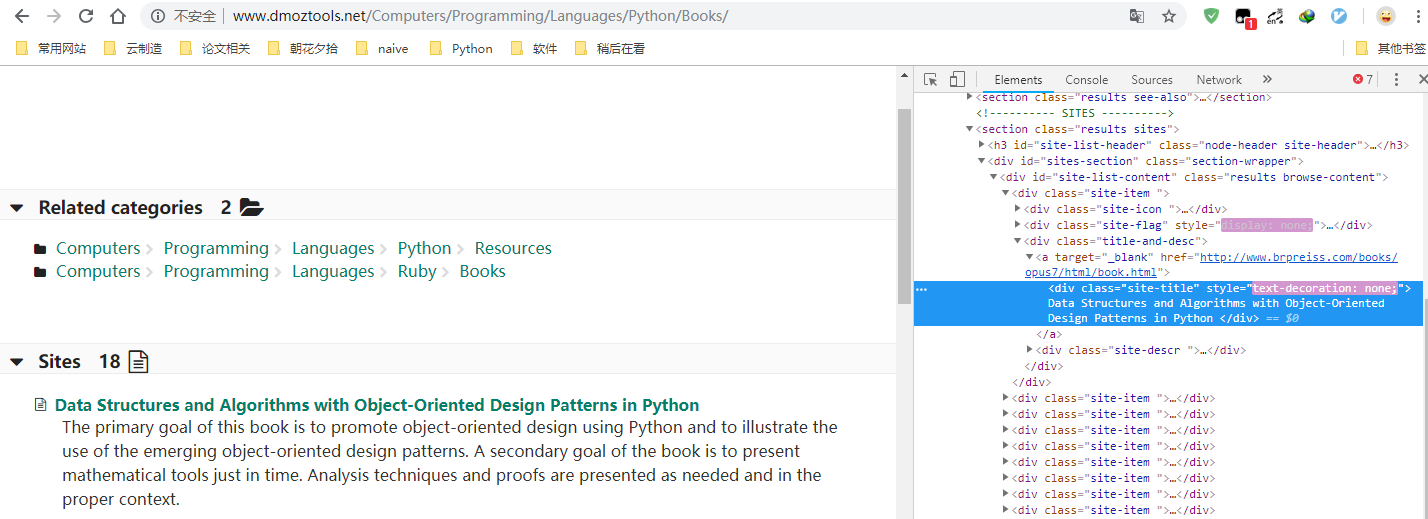Click the translate page icon

coord(1137,16)
